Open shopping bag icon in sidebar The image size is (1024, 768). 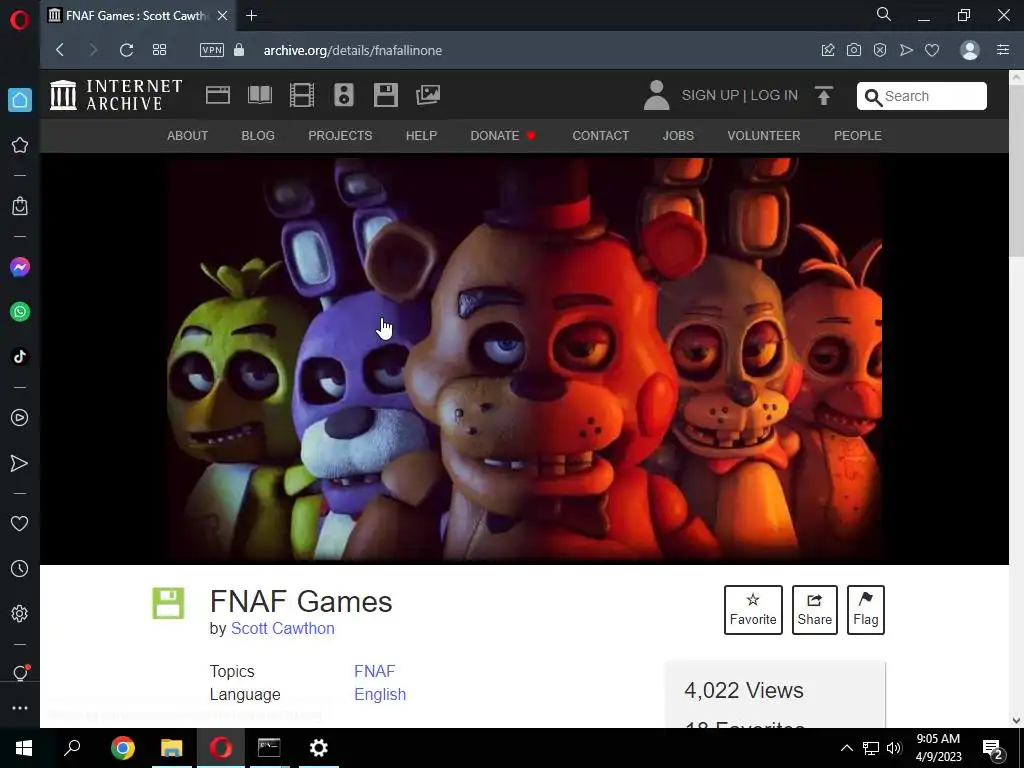20,206
